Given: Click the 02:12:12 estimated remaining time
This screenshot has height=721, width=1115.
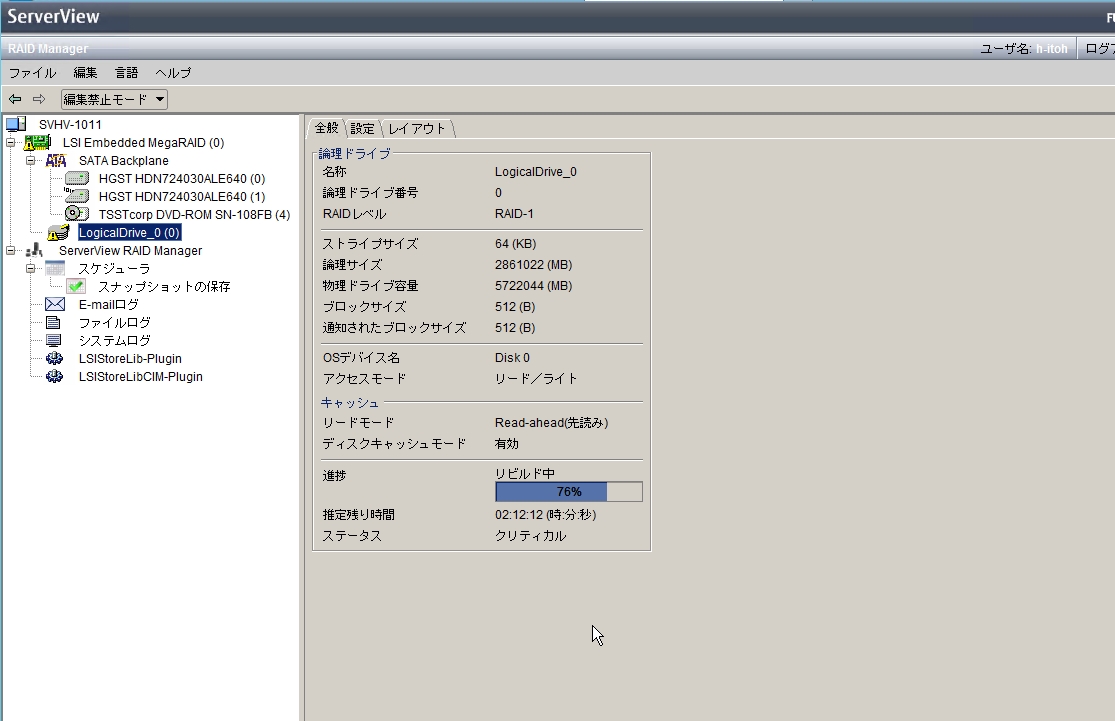Looking at the screenshot, I should click(545, 514).
